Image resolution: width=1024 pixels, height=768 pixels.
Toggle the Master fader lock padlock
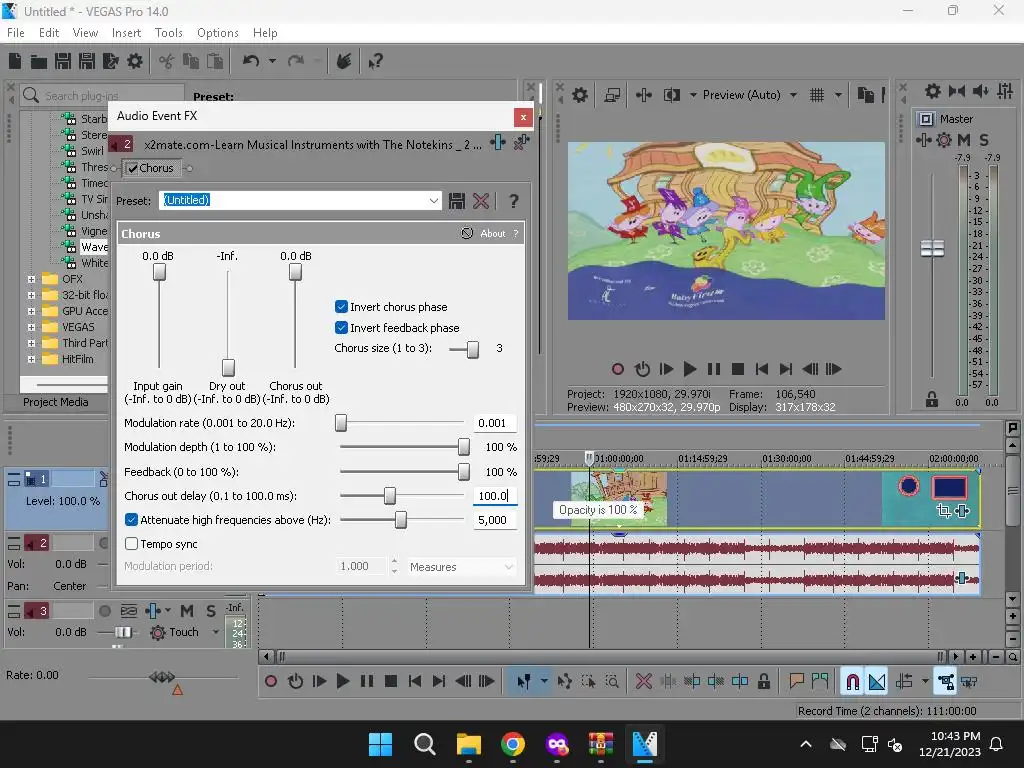931,399
